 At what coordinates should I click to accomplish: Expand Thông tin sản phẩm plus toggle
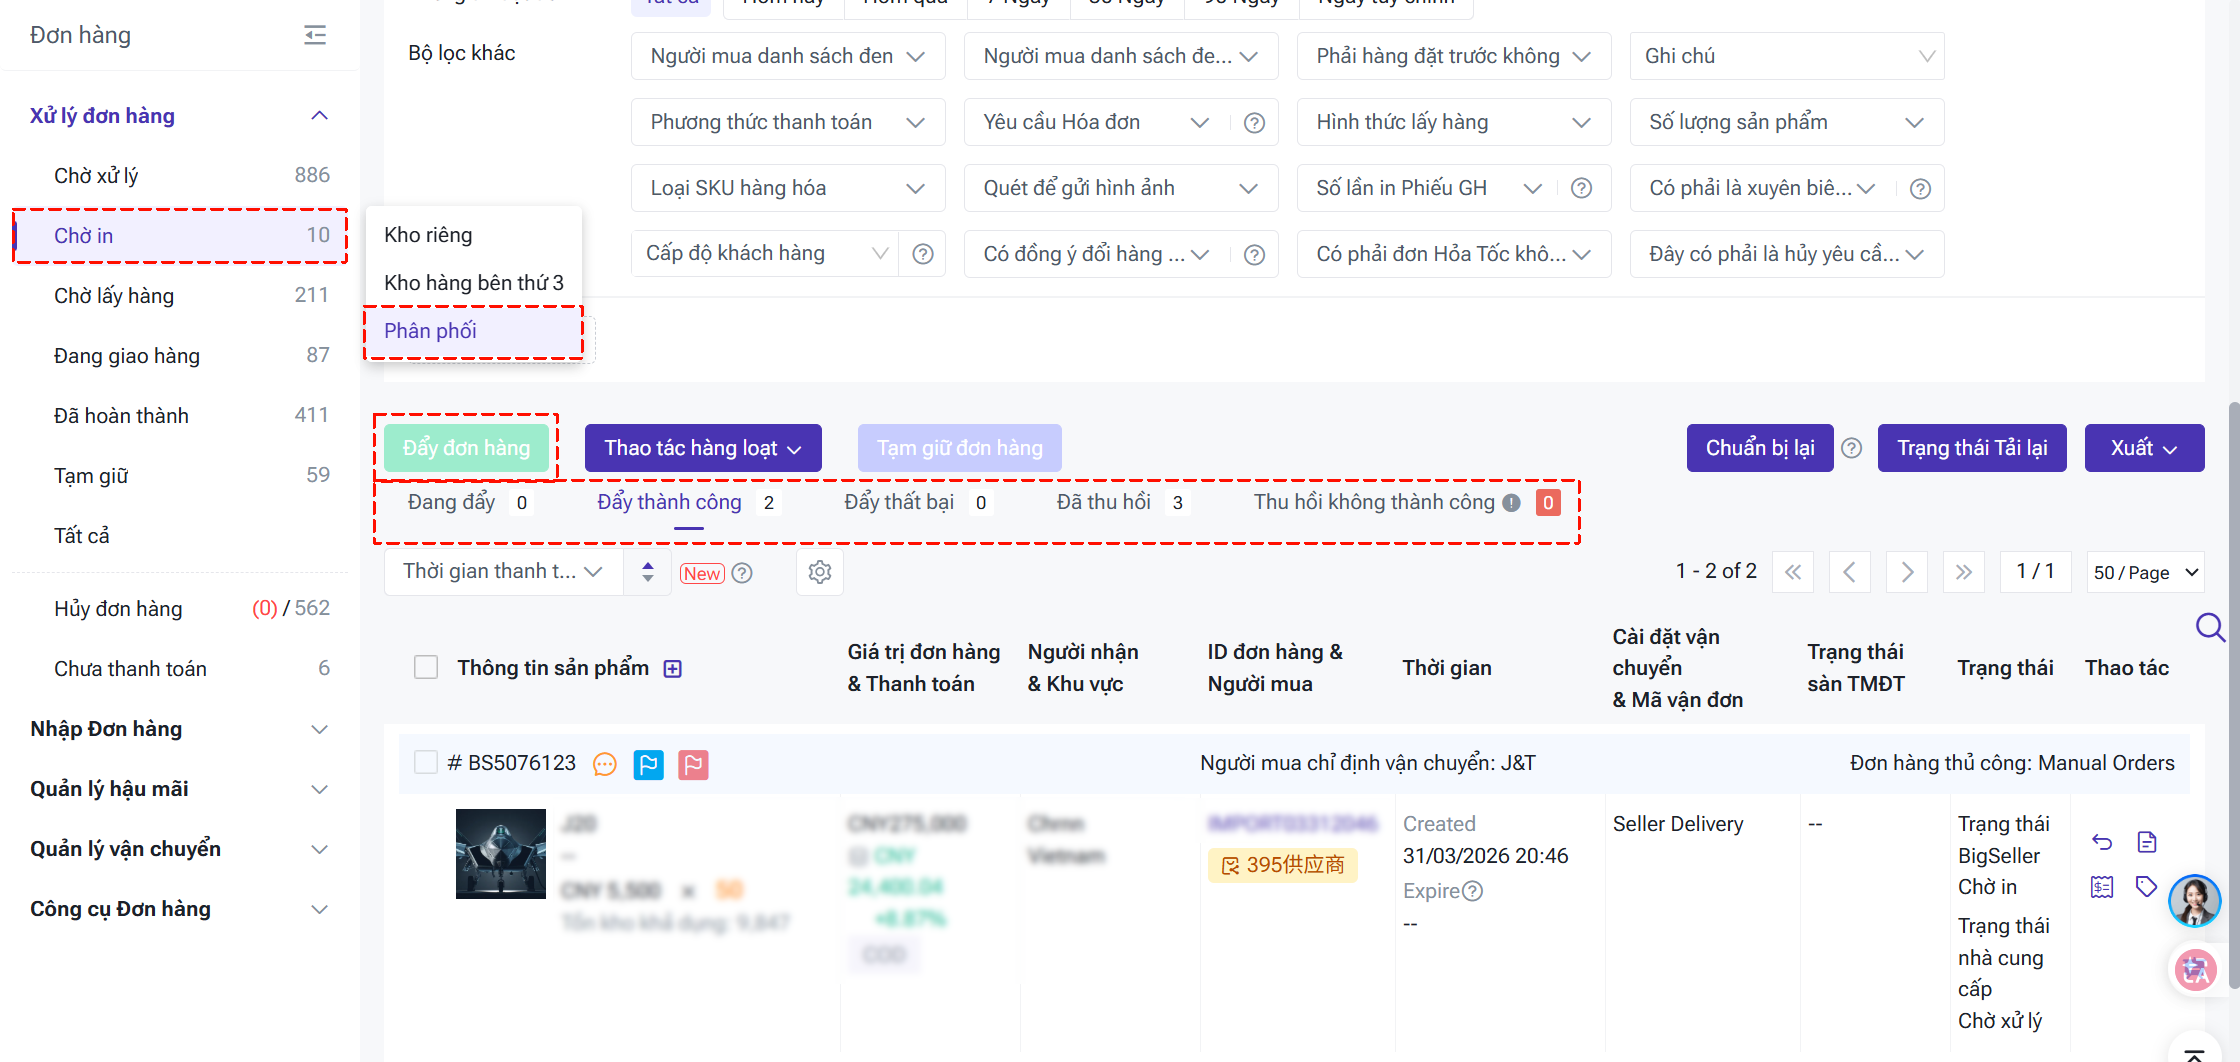point(673,669)
